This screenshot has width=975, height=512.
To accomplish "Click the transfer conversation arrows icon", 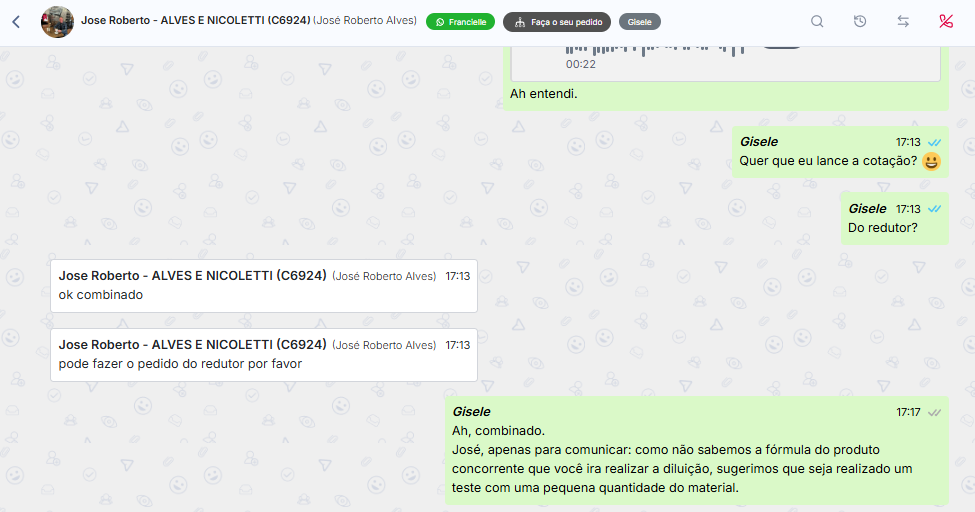I will pyautogui.click(x=903, y=22).
